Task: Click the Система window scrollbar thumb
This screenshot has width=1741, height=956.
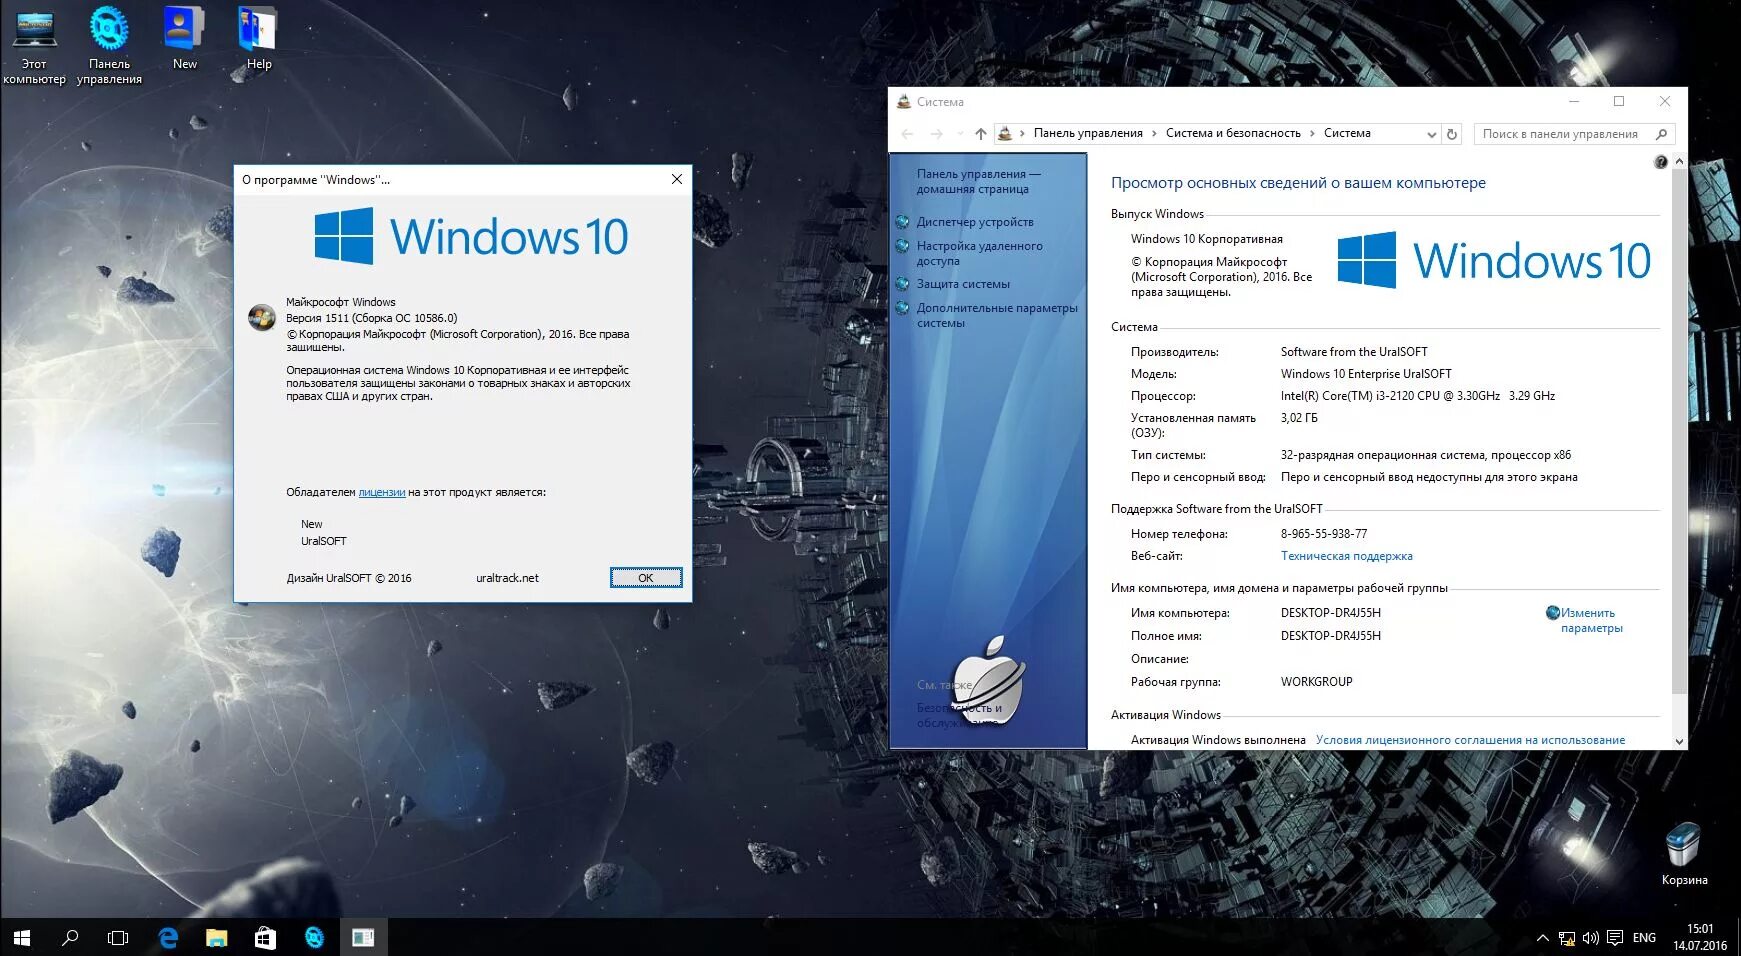Action: (1679, 430)
